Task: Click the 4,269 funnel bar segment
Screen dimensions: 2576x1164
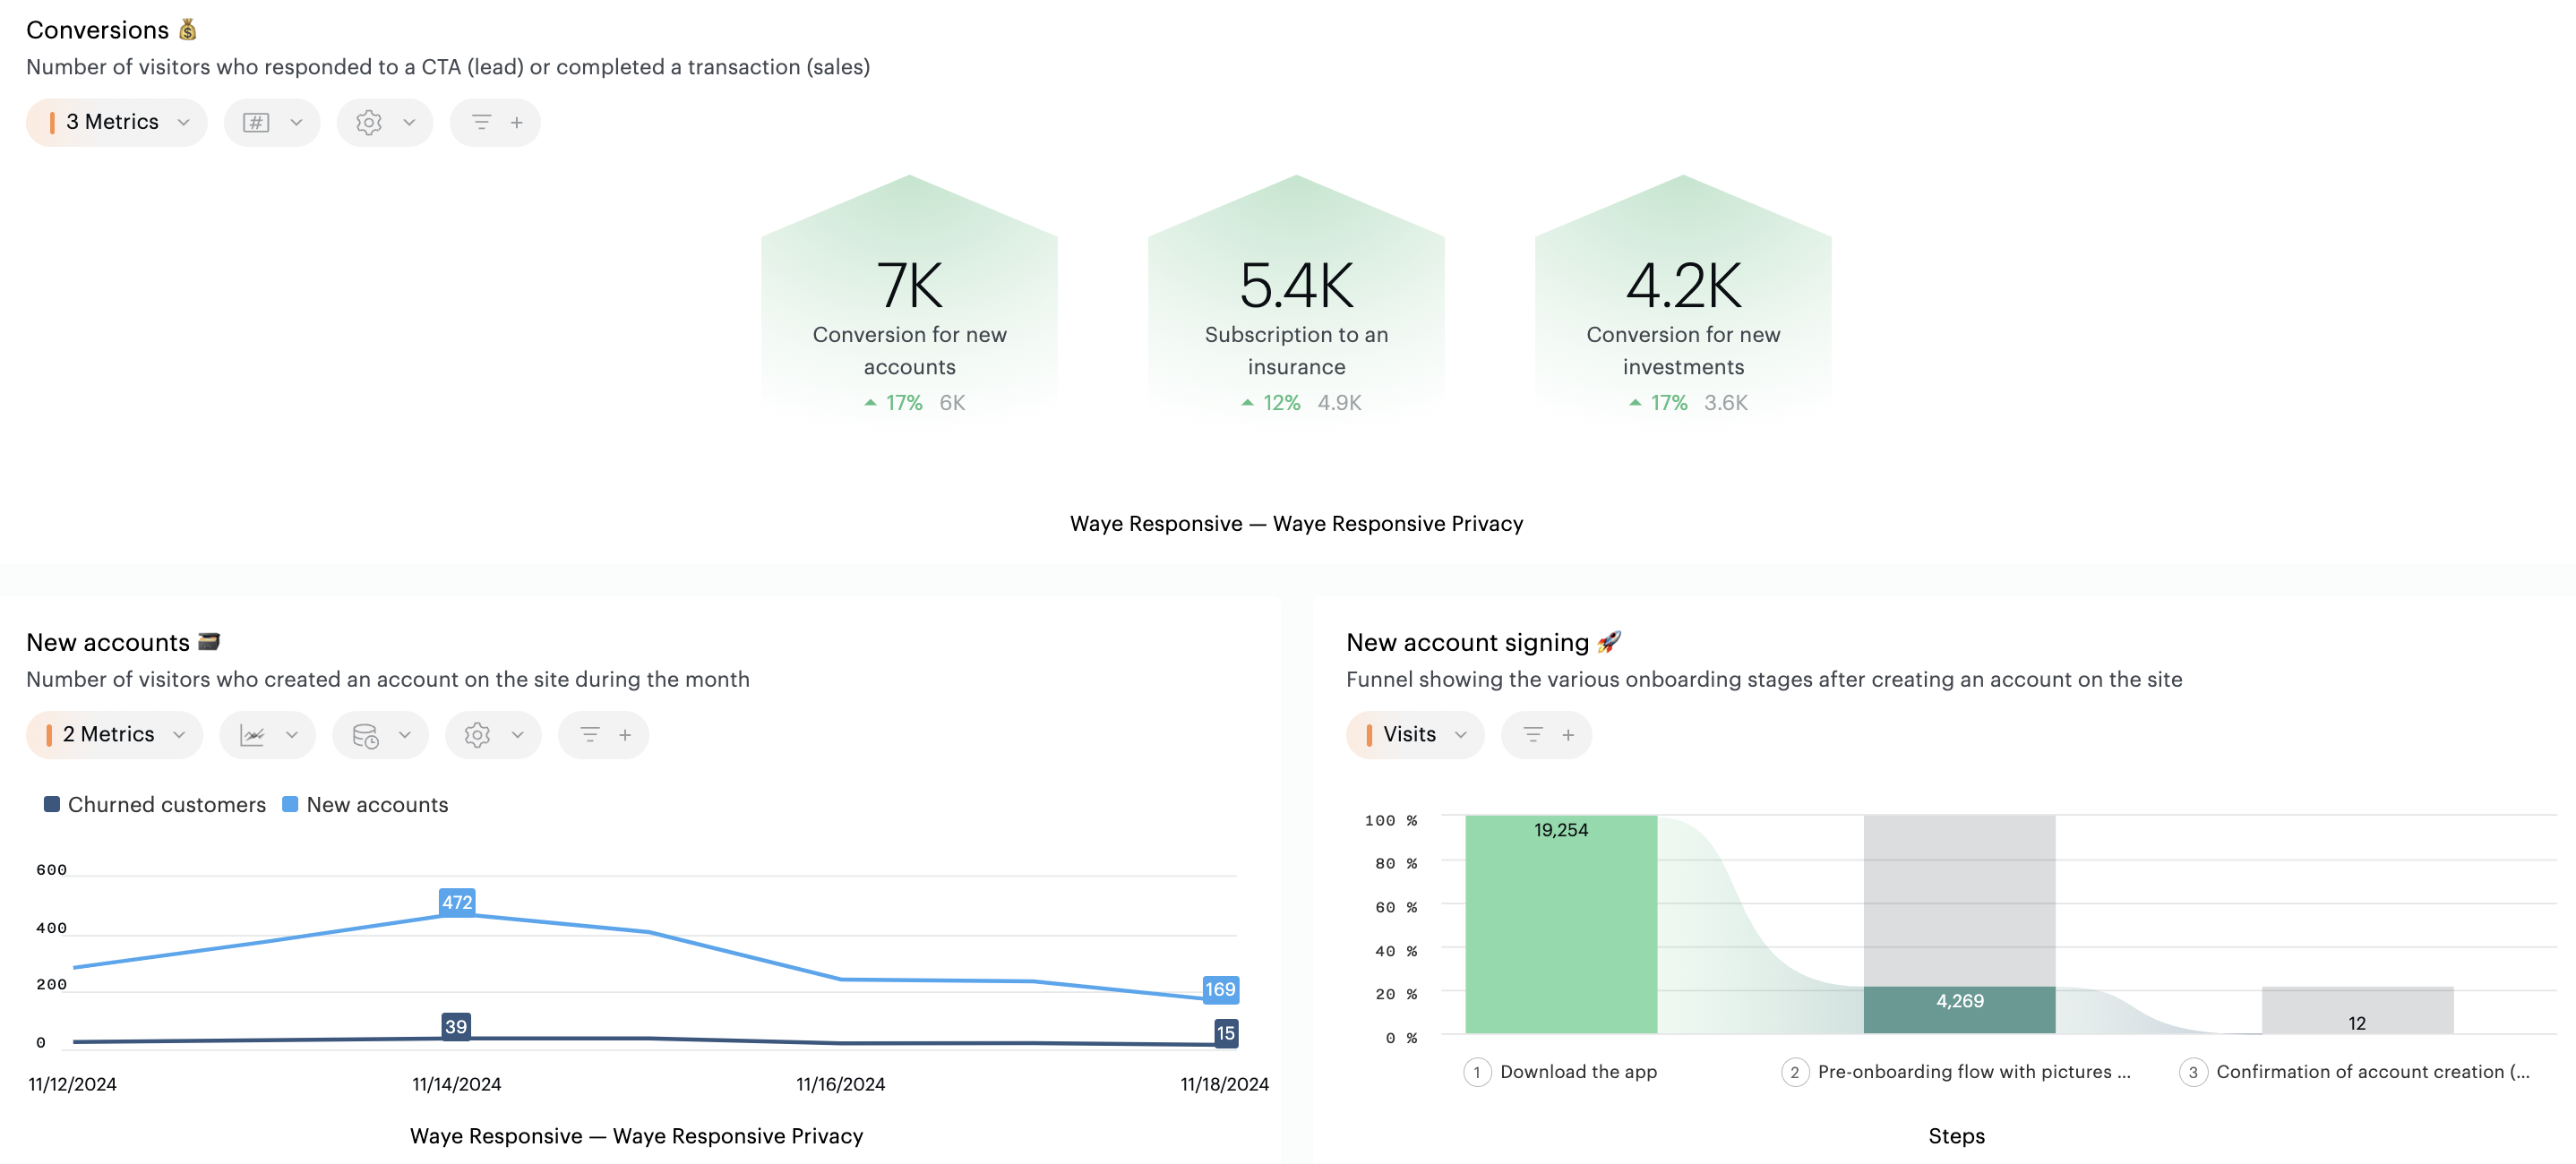Action: pos(1959,1008)
